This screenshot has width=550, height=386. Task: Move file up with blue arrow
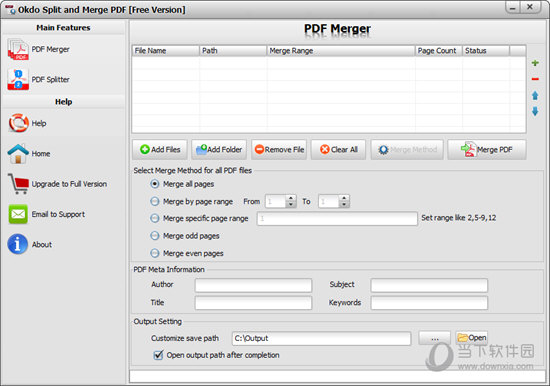(x=535, y=95)
